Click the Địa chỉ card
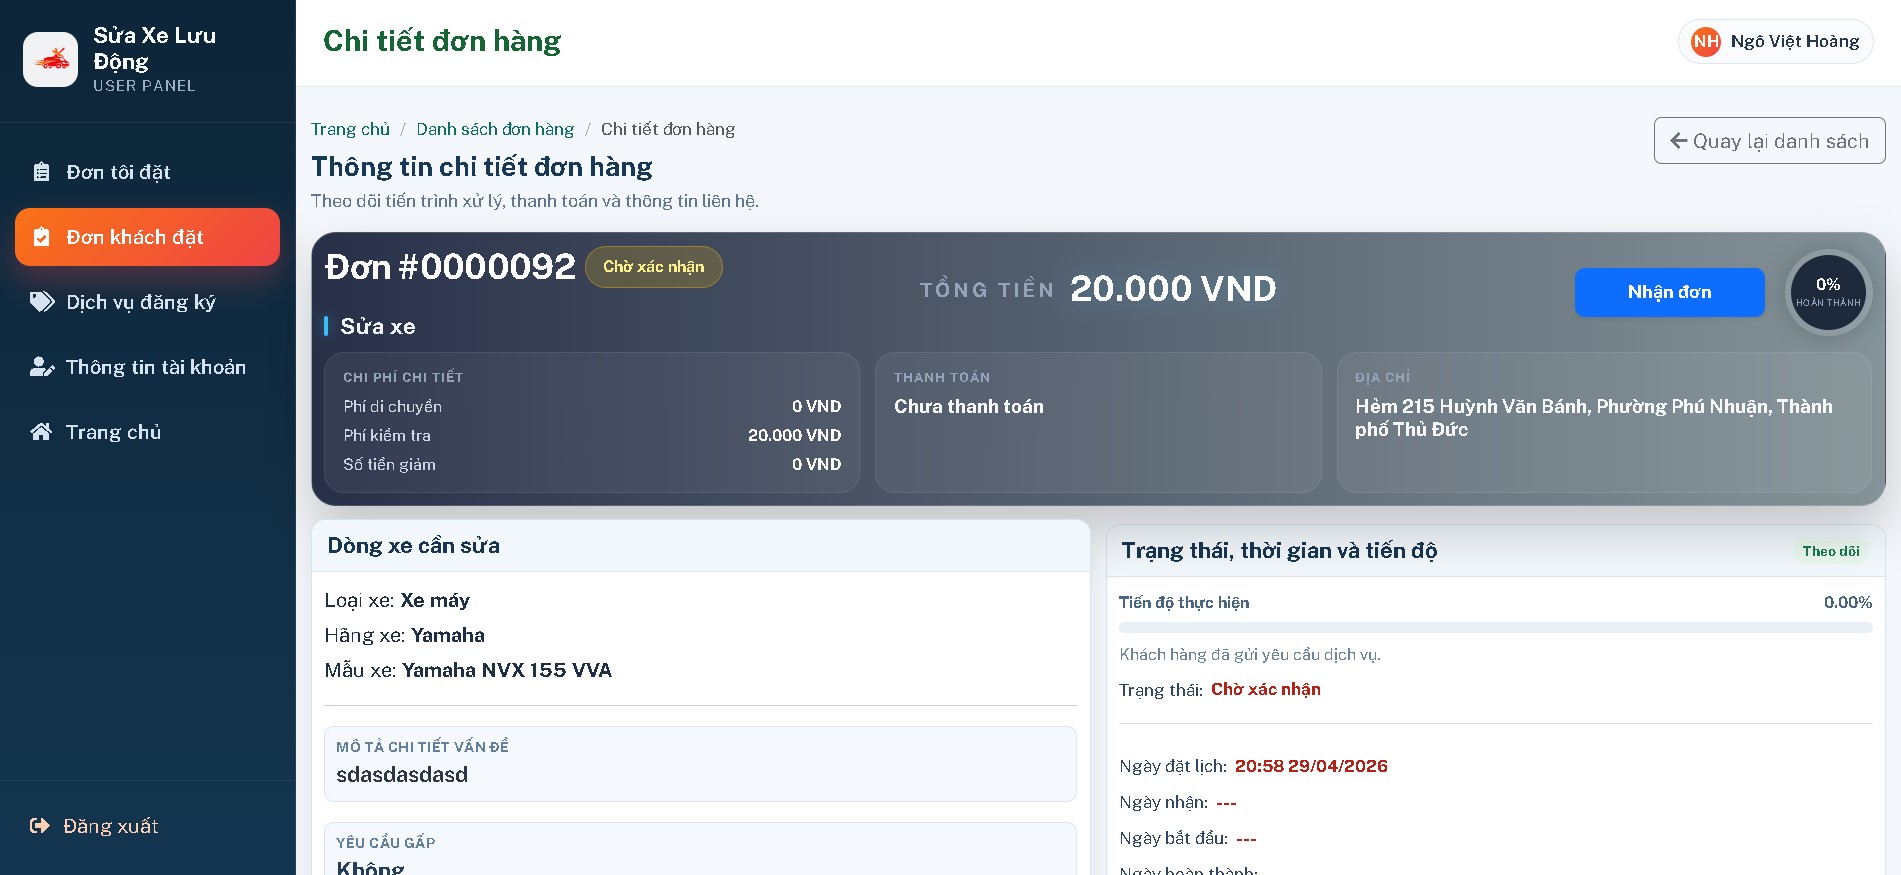This screenshot has height=875, width=1901. click(x=1604, y=422)
